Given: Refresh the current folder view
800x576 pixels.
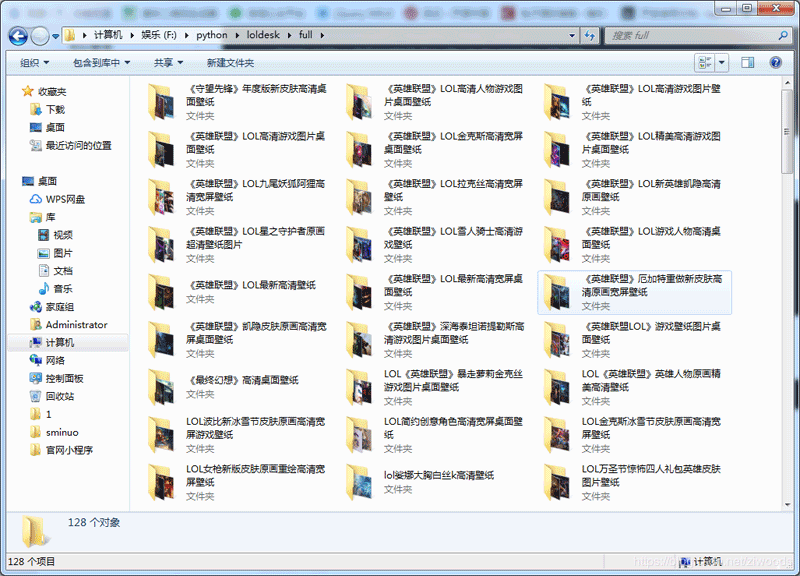Looking at the screenshot, I should click(x=590, y=35).
